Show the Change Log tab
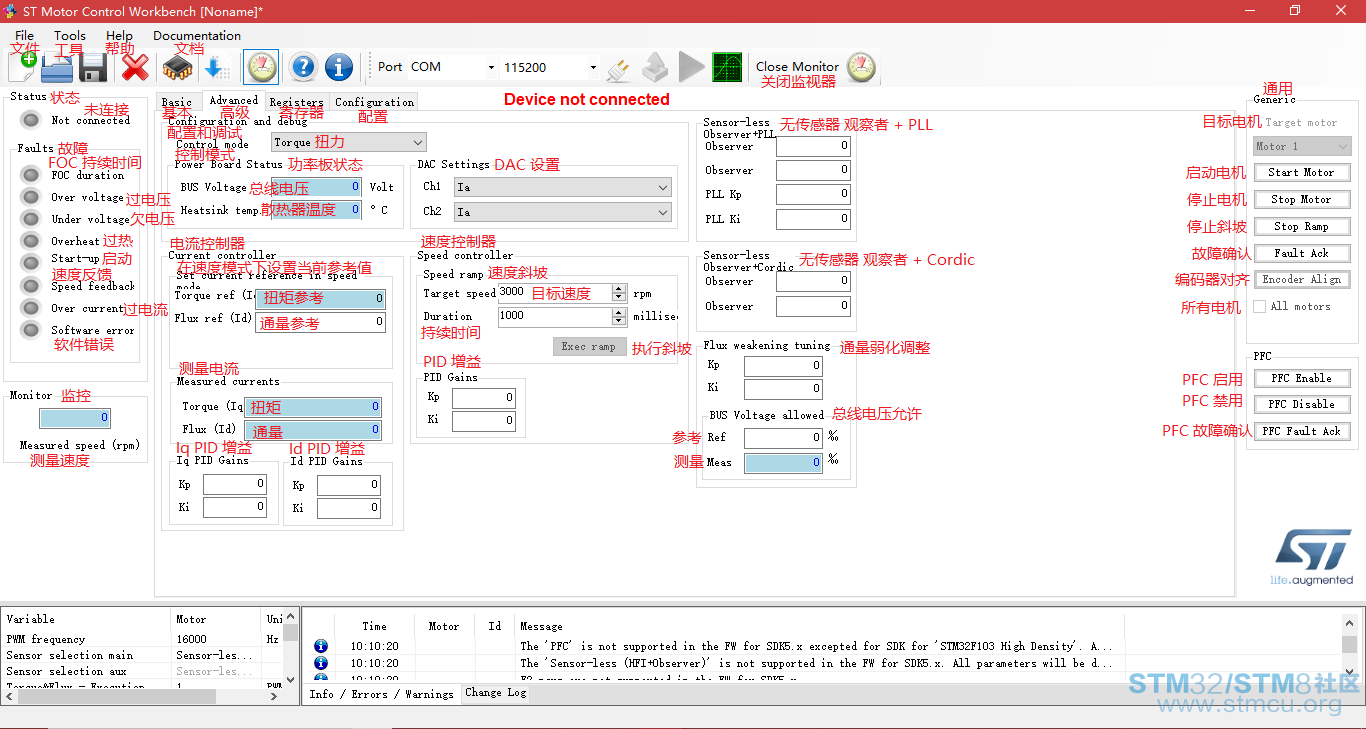1366x729 pixels. click(x=495, y=693)
